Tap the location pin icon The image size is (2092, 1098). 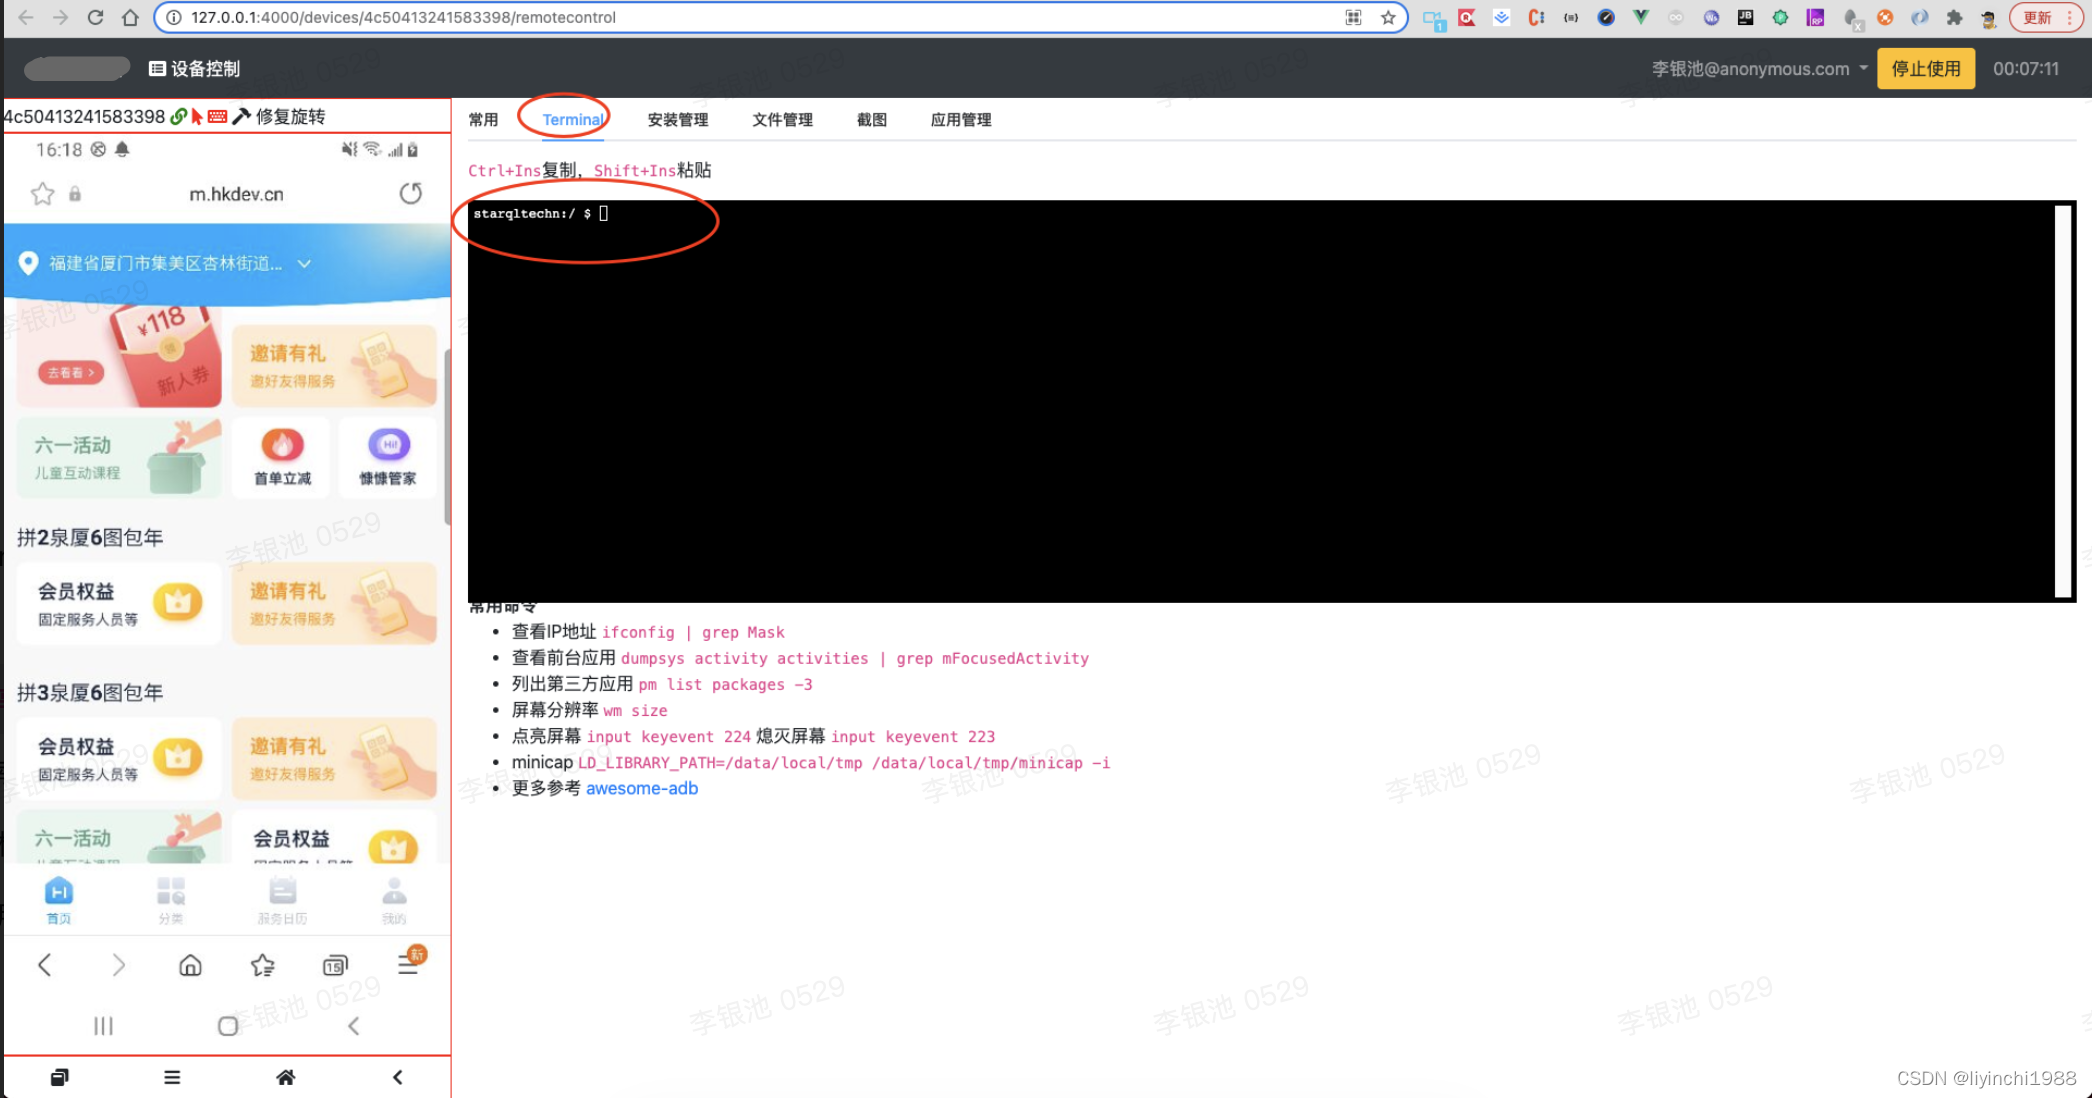28,263
